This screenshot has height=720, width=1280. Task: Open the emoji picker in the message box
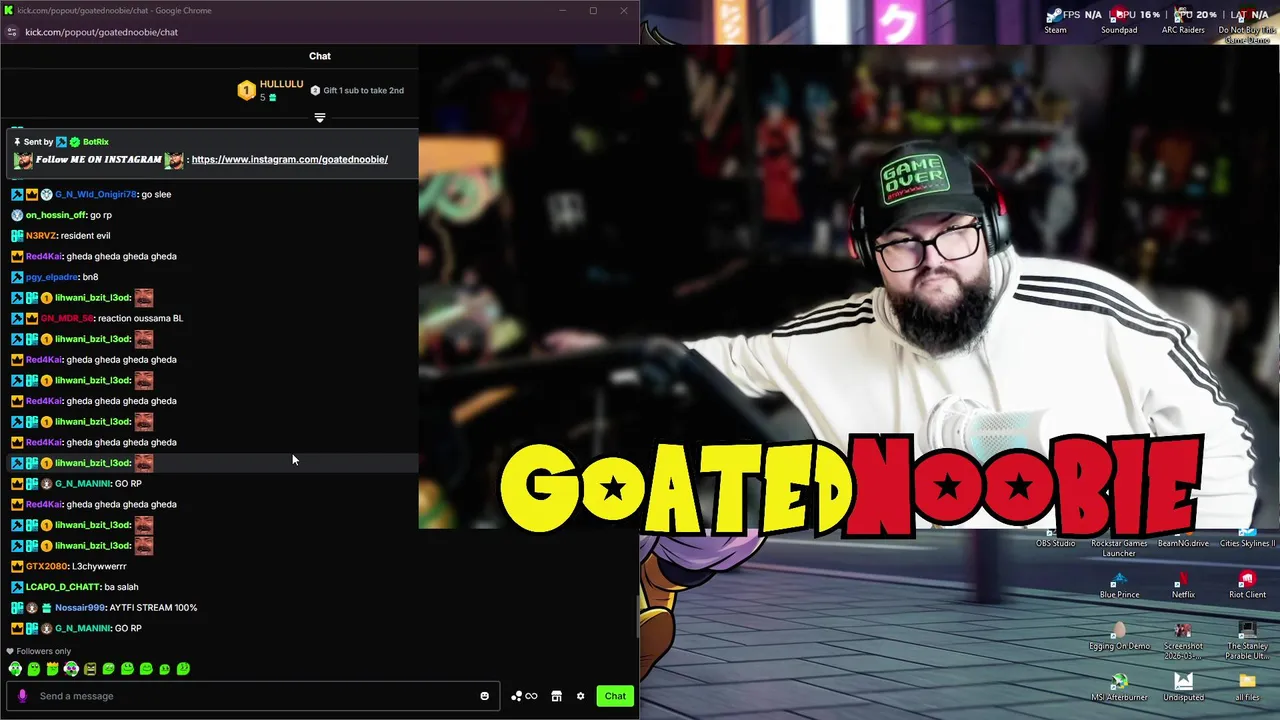point(485,696)
